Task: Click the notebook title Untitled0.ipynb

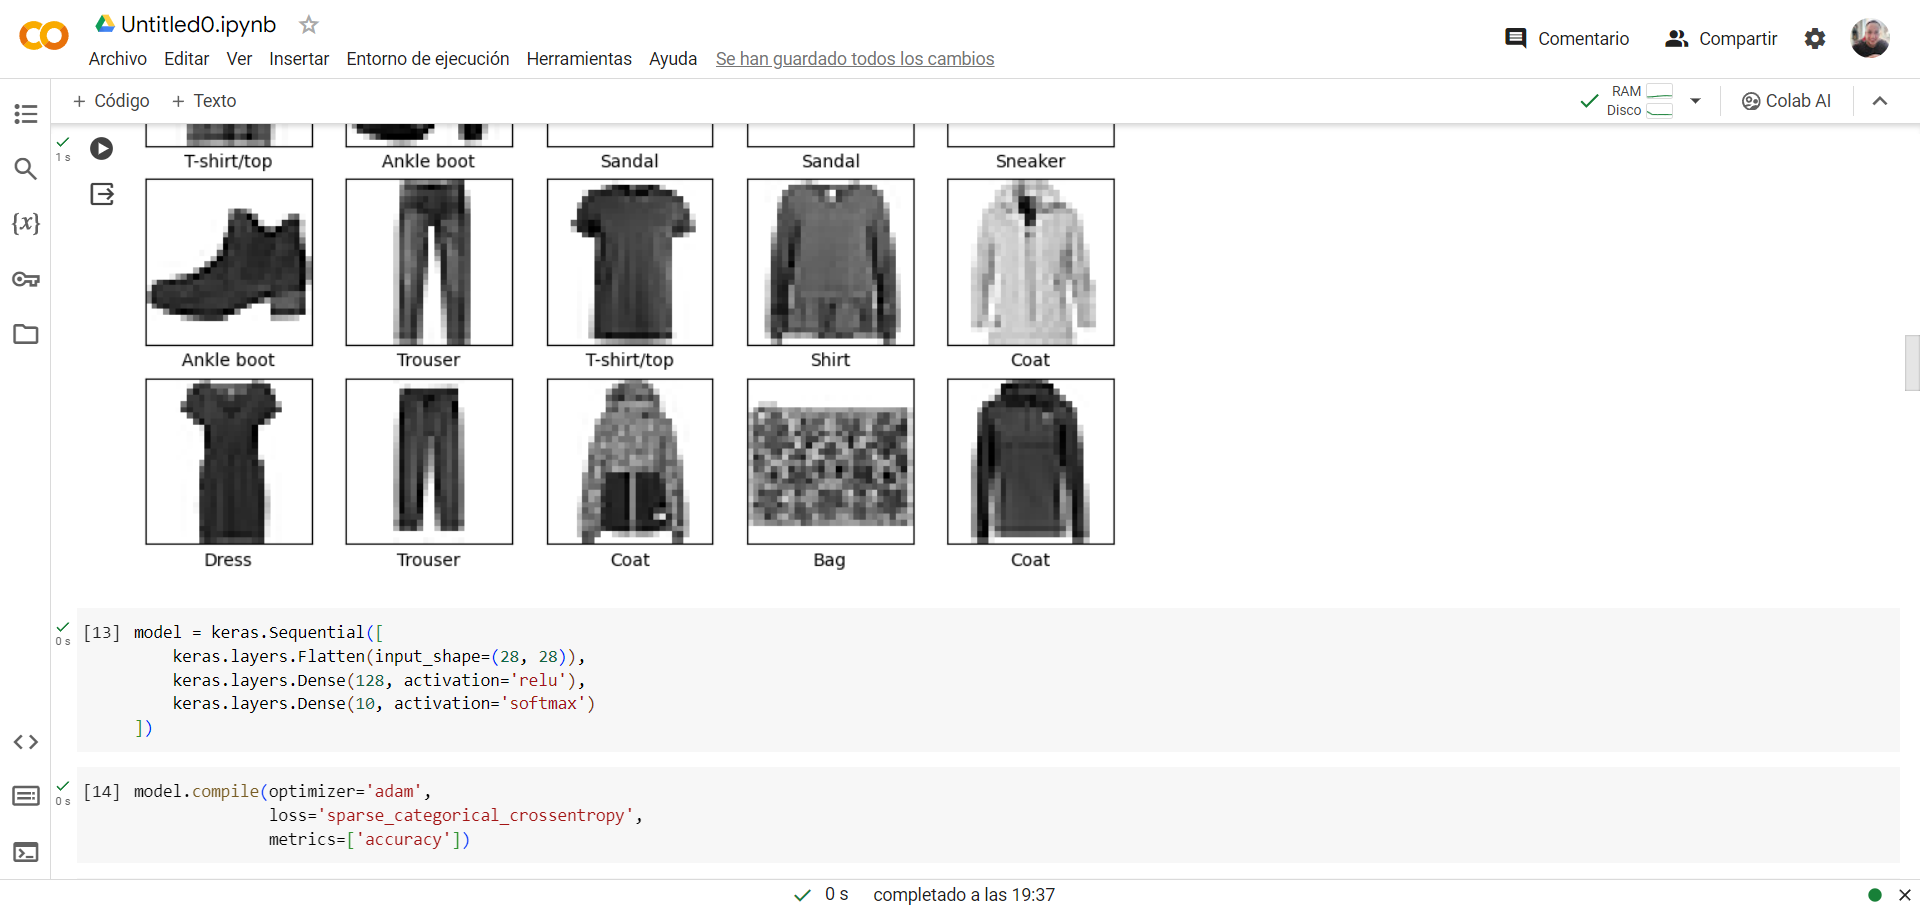Action: [x=199, y=24]
